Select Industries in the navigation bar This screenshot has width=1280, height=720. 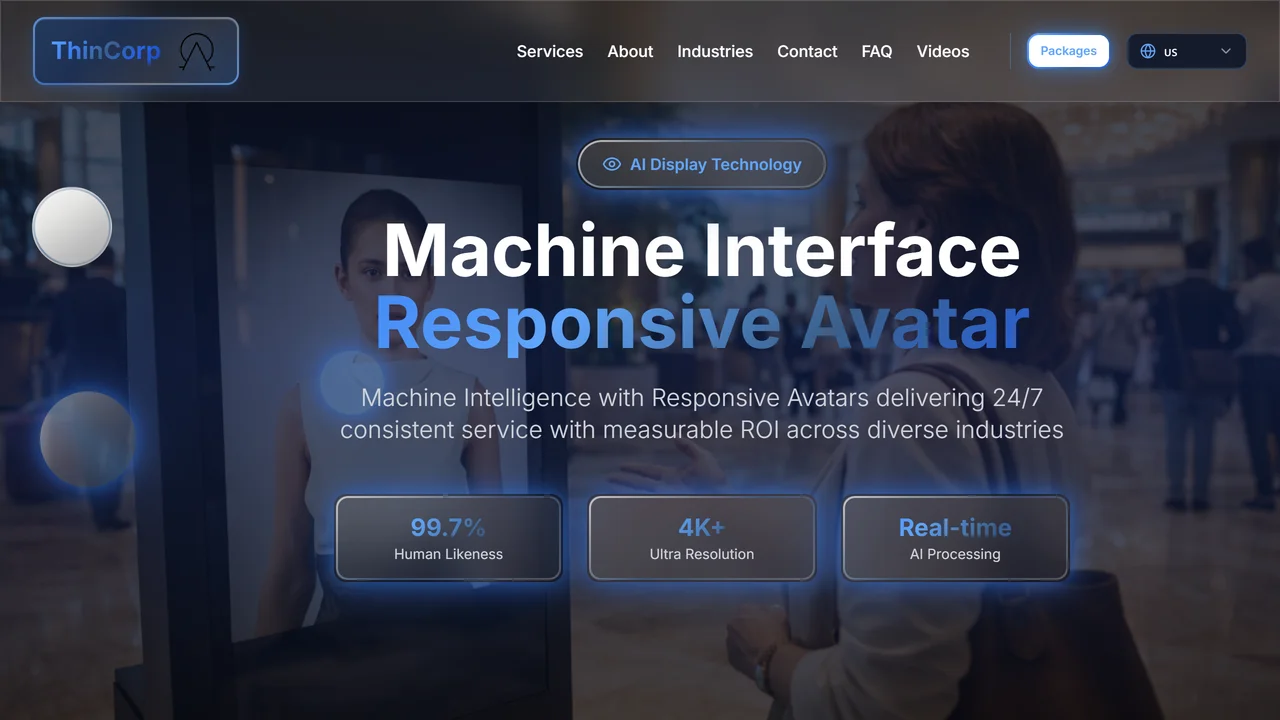[715, 51]
